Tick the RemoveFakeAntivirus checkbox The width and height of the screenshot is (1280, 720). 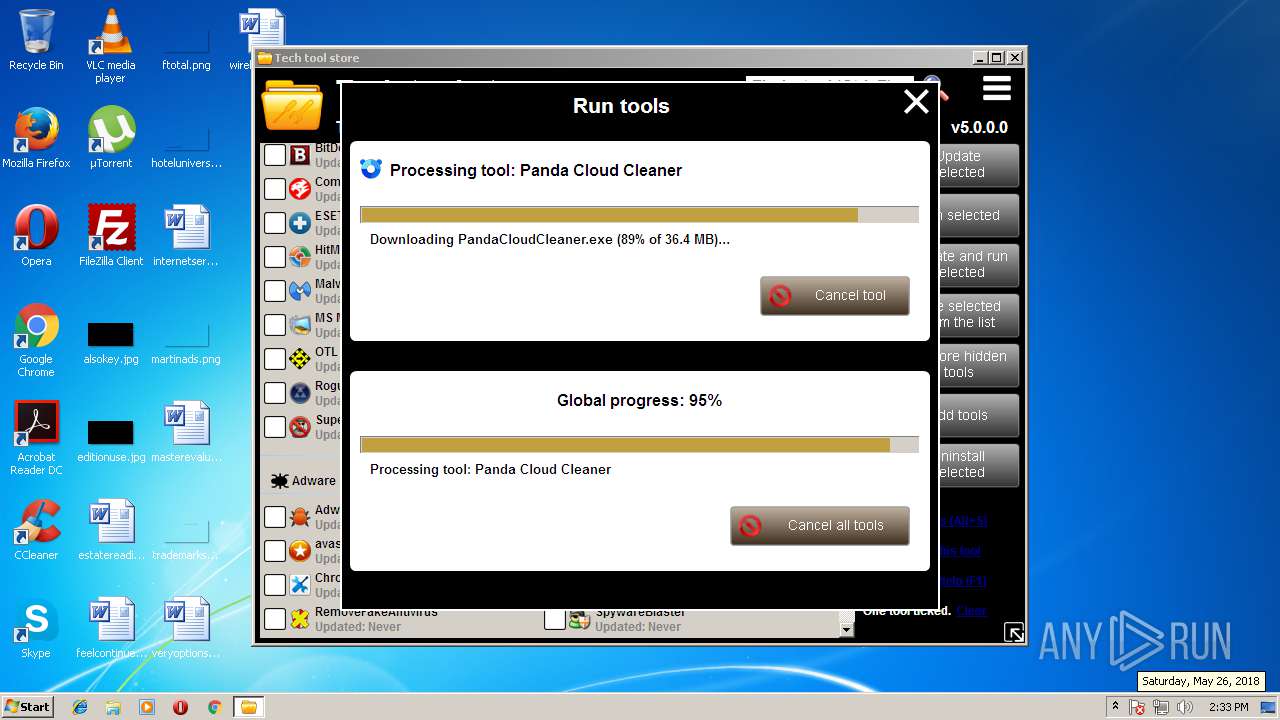click(275, 619)
